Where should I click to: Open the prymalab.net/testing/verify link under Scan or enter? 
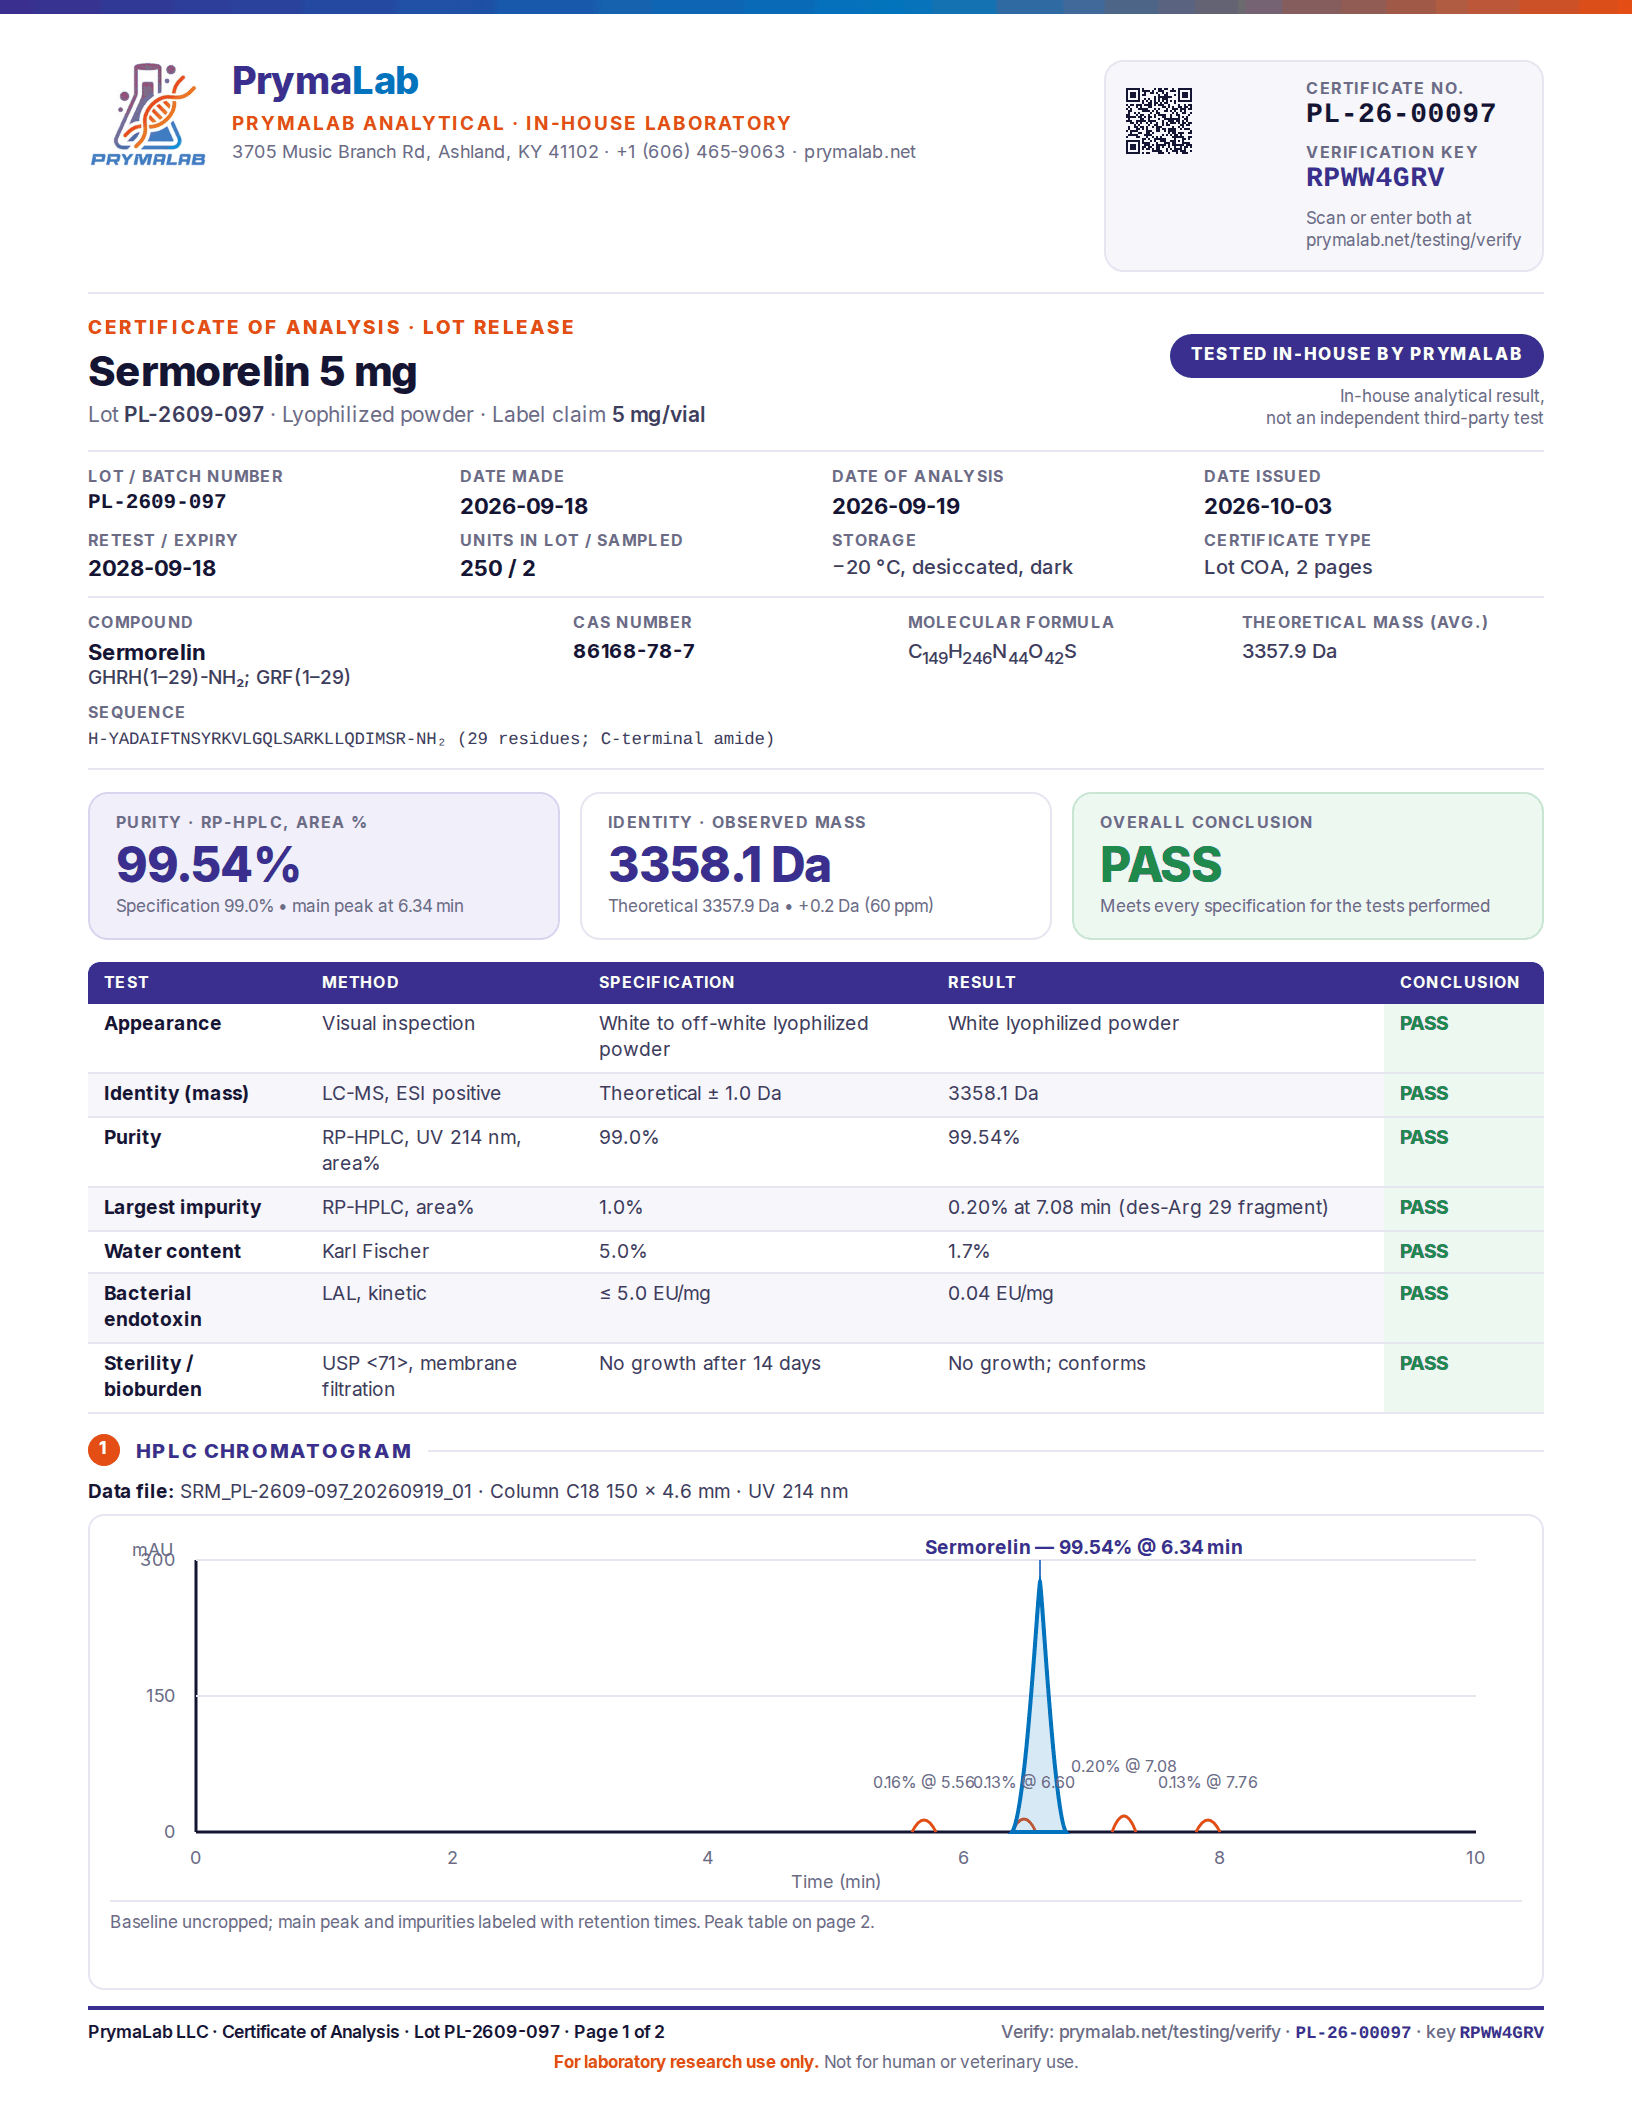coord(1413,240)
